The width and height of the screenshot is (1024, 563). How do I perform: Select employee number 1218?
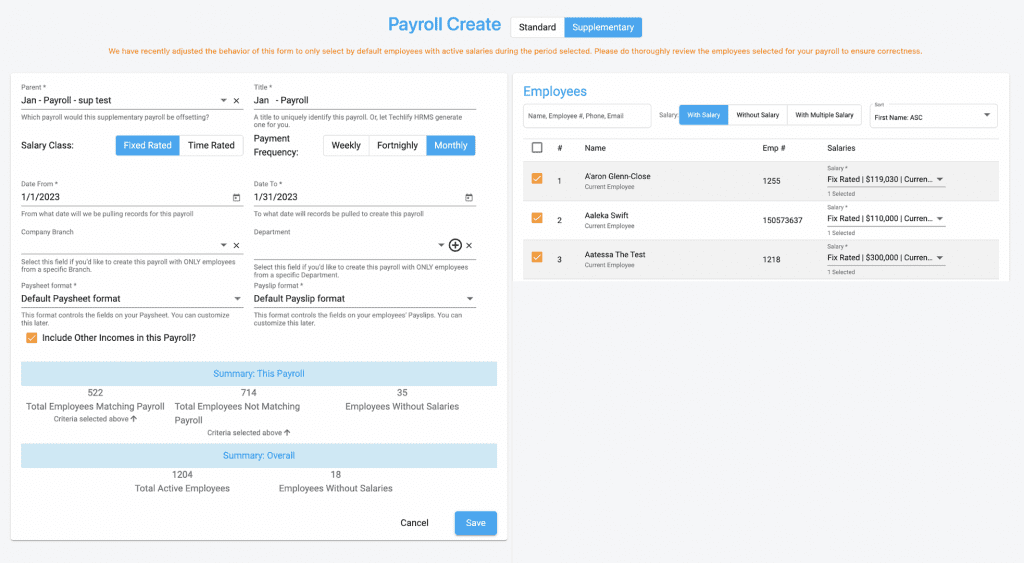pyautogui.click(x=771, y=259)
